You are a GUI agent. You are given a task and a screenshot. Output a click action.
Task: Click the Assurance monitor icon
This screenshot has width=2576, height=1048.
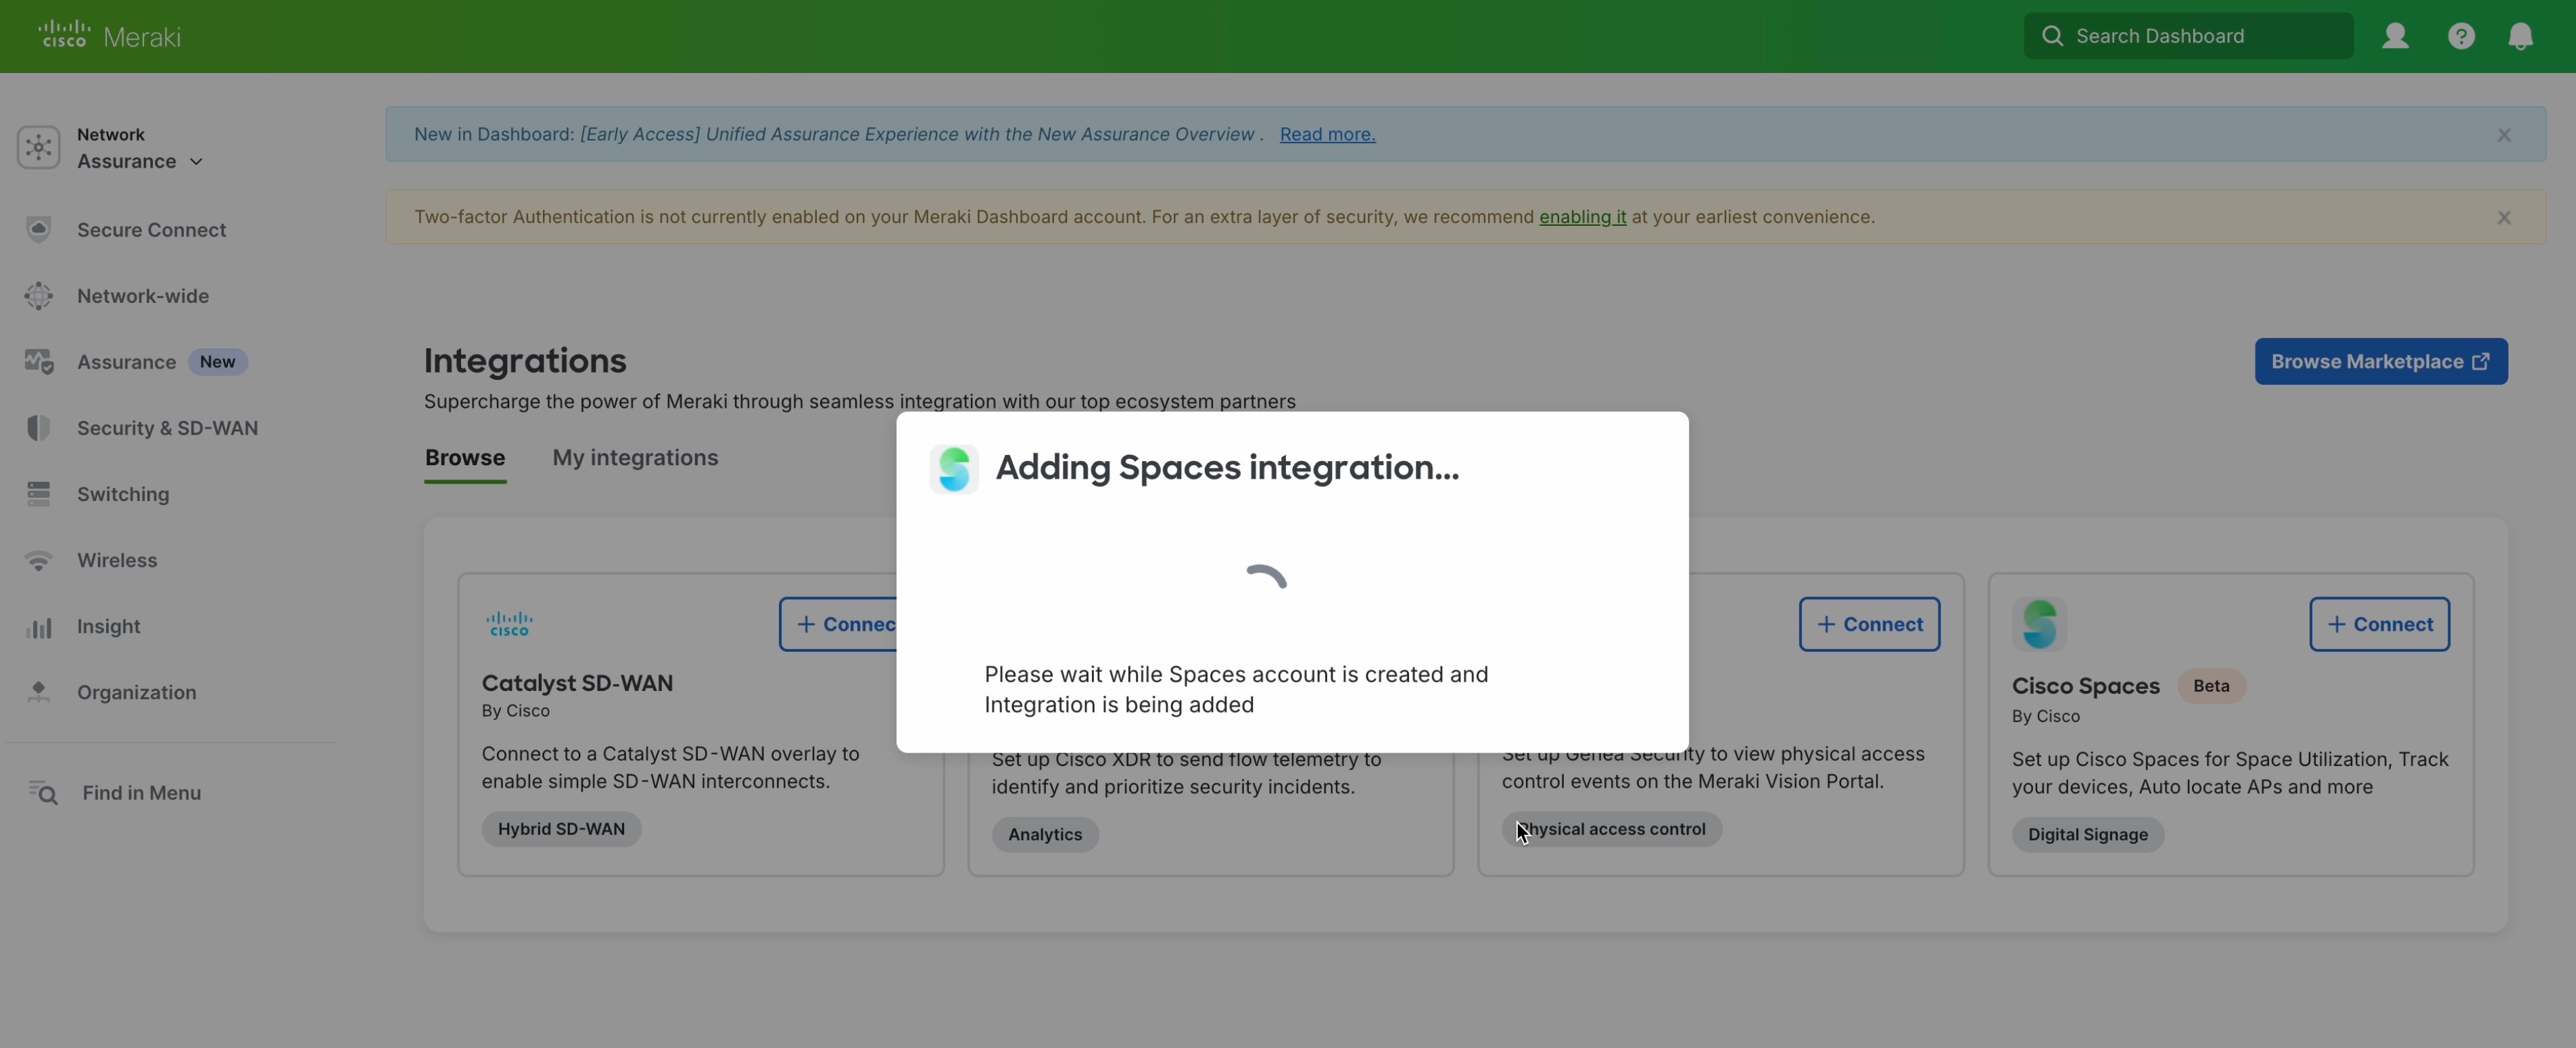39,362
